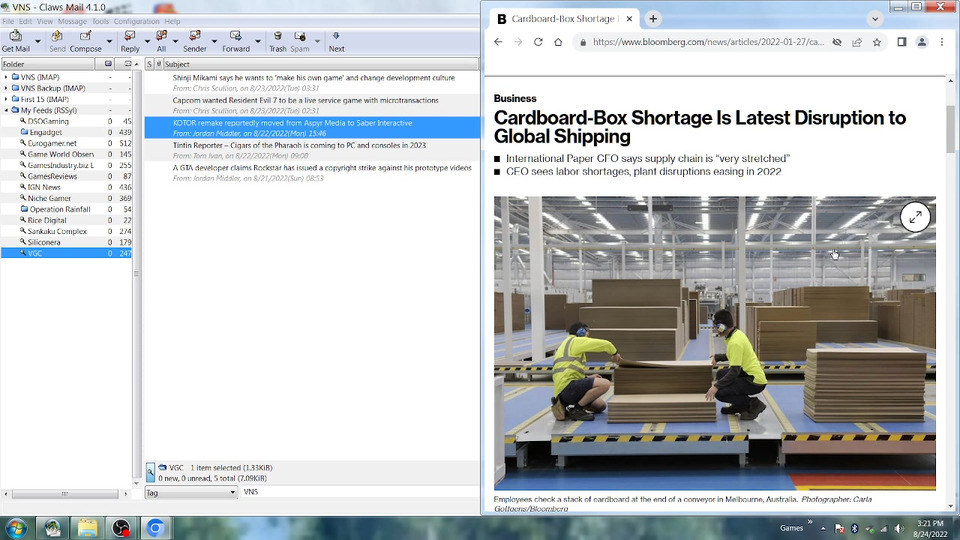
Task: Open the File menu
Action: [8, 21]
